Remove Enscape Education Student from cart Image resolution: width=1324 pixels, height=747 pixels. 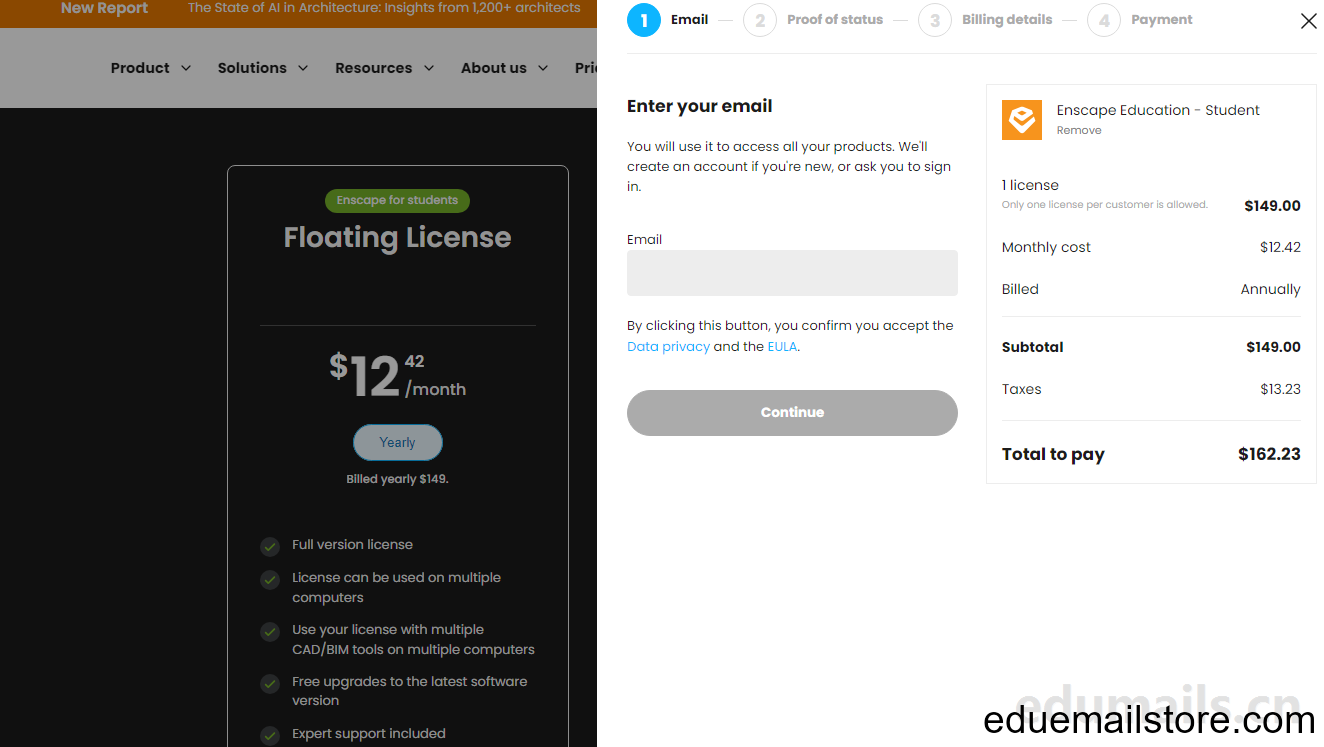pyautogui.click(x=1079, y=130)
